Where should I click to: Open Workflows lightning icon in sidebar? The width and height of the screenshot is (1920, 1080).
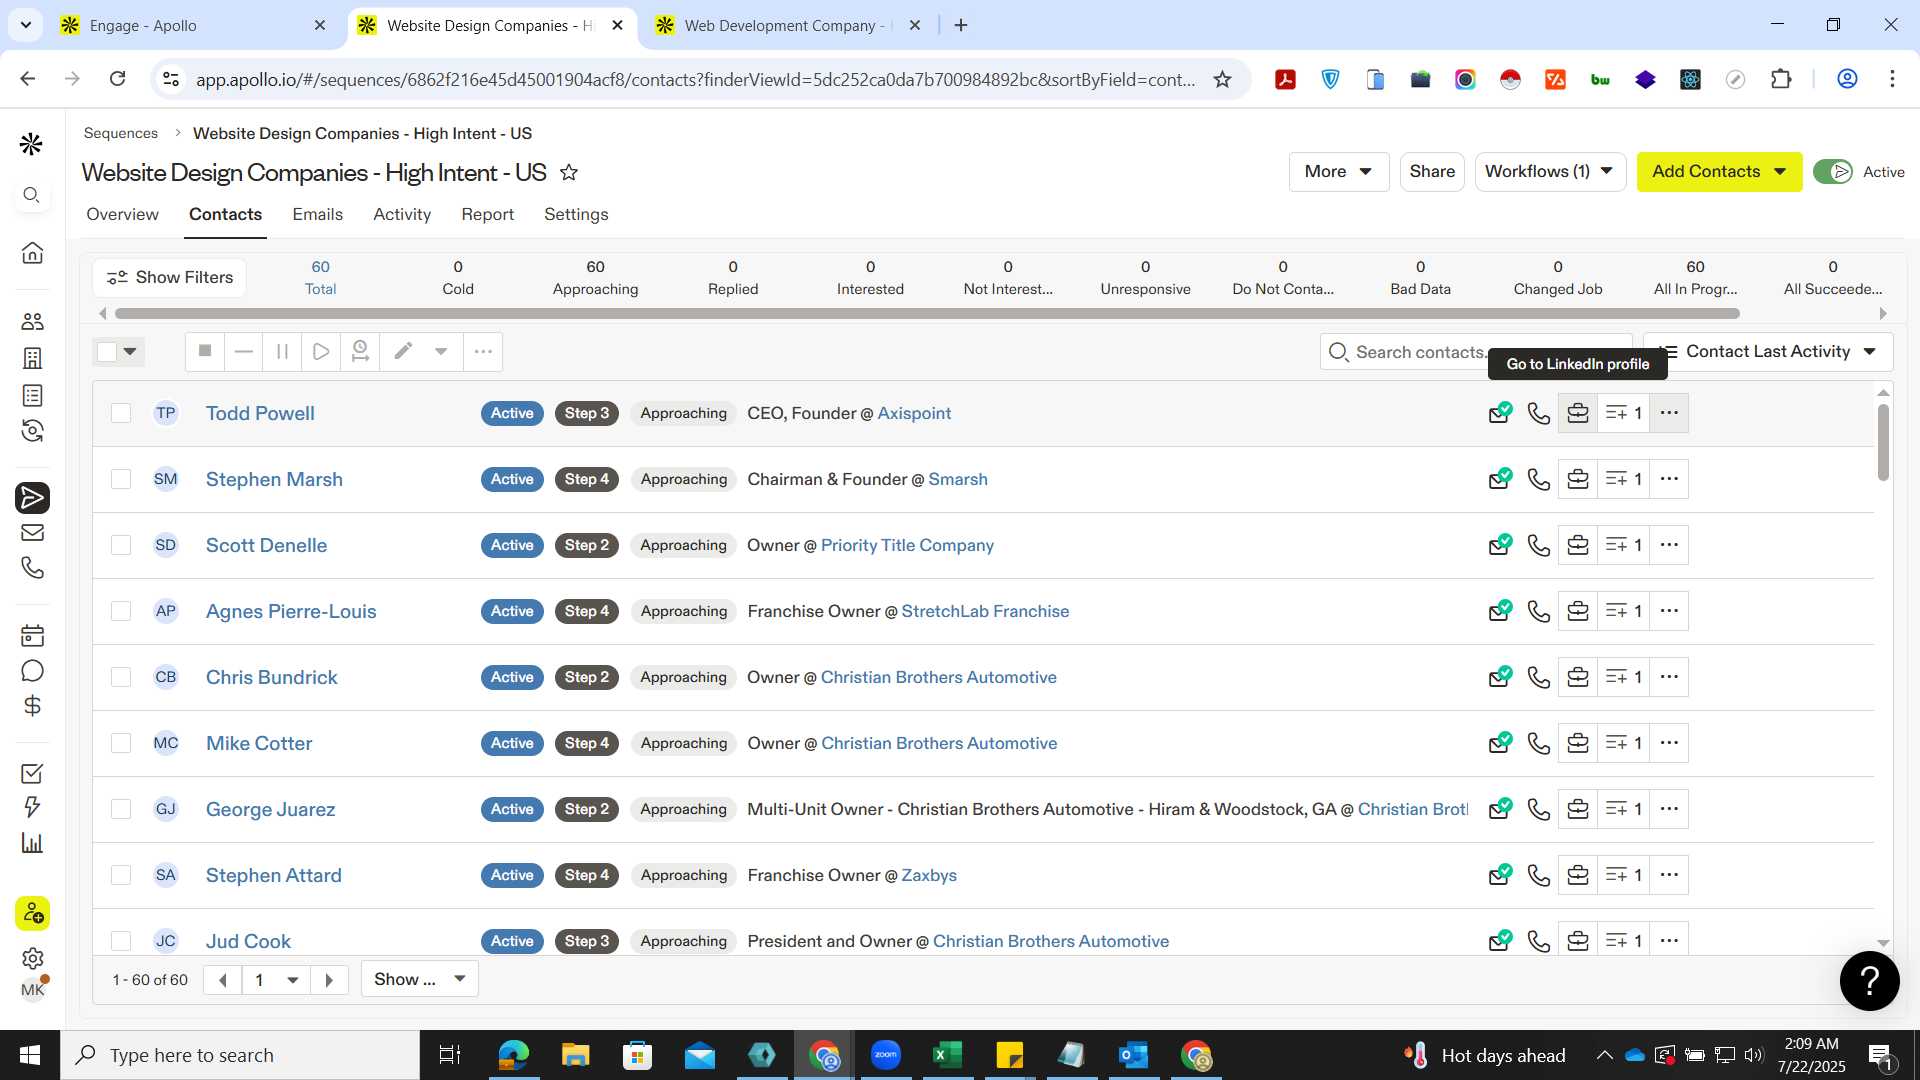pyautogui.click(x=32, y=807)
